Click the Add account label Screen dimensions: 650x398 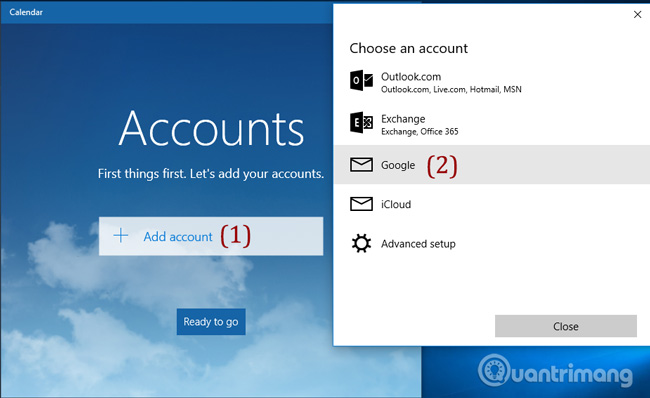pos(178,237)
